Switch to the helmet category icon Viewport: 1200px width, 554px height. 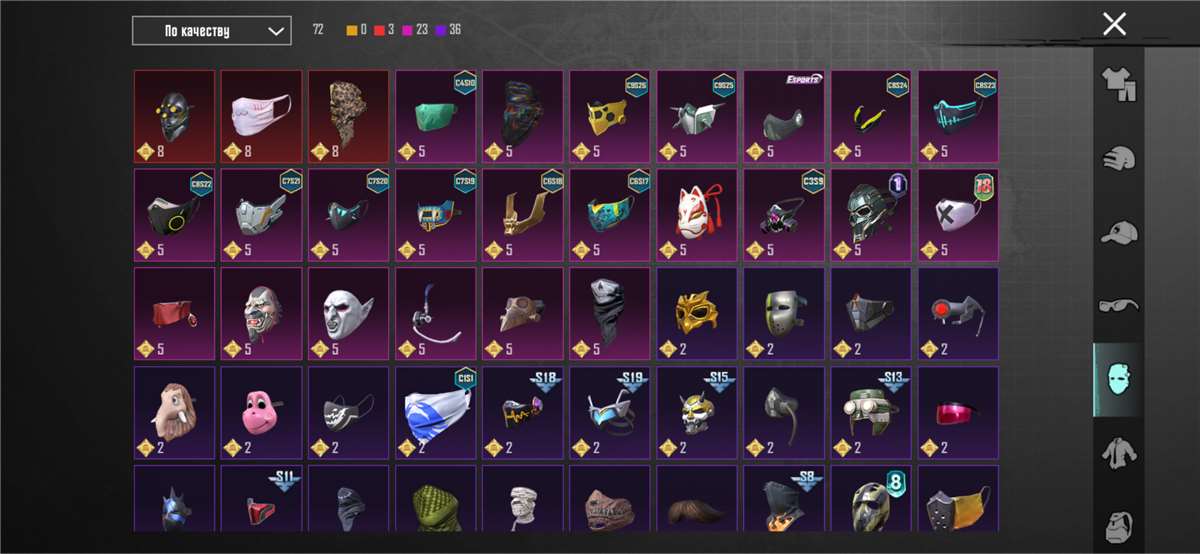point(1118,159)
